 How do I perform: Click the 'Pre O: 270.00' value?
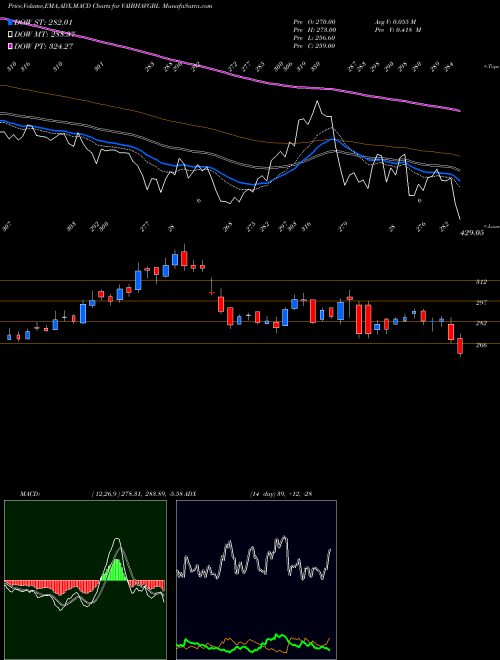tap(314, 22)
